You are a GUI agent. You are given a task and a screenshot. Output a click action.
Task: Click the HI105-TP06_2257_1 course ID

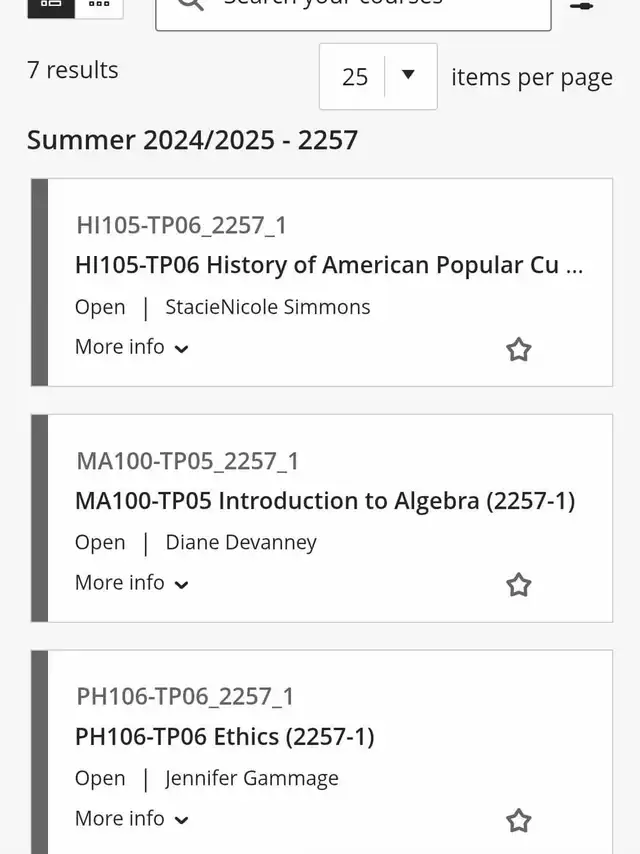[x=181, y=225]
